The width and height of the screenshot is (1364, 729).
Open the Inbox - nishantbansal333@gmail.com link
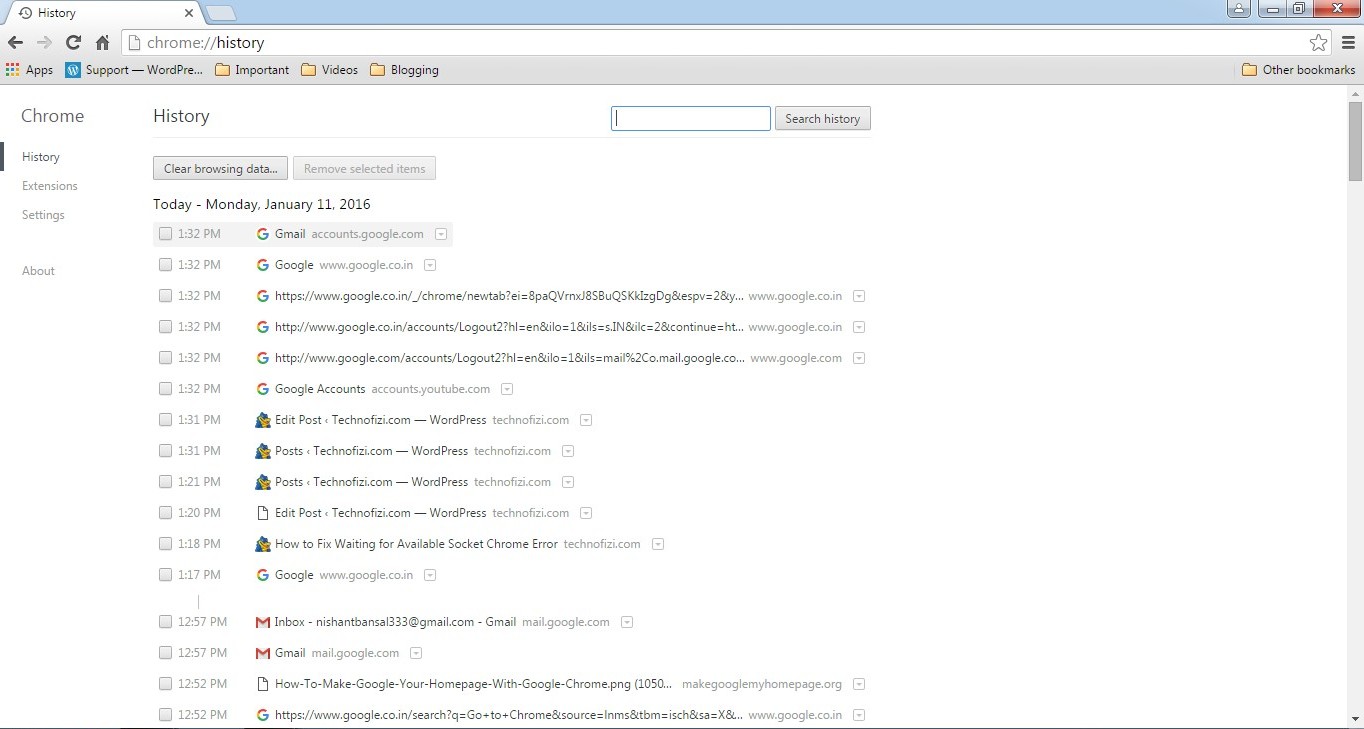[x=395, y=622]
